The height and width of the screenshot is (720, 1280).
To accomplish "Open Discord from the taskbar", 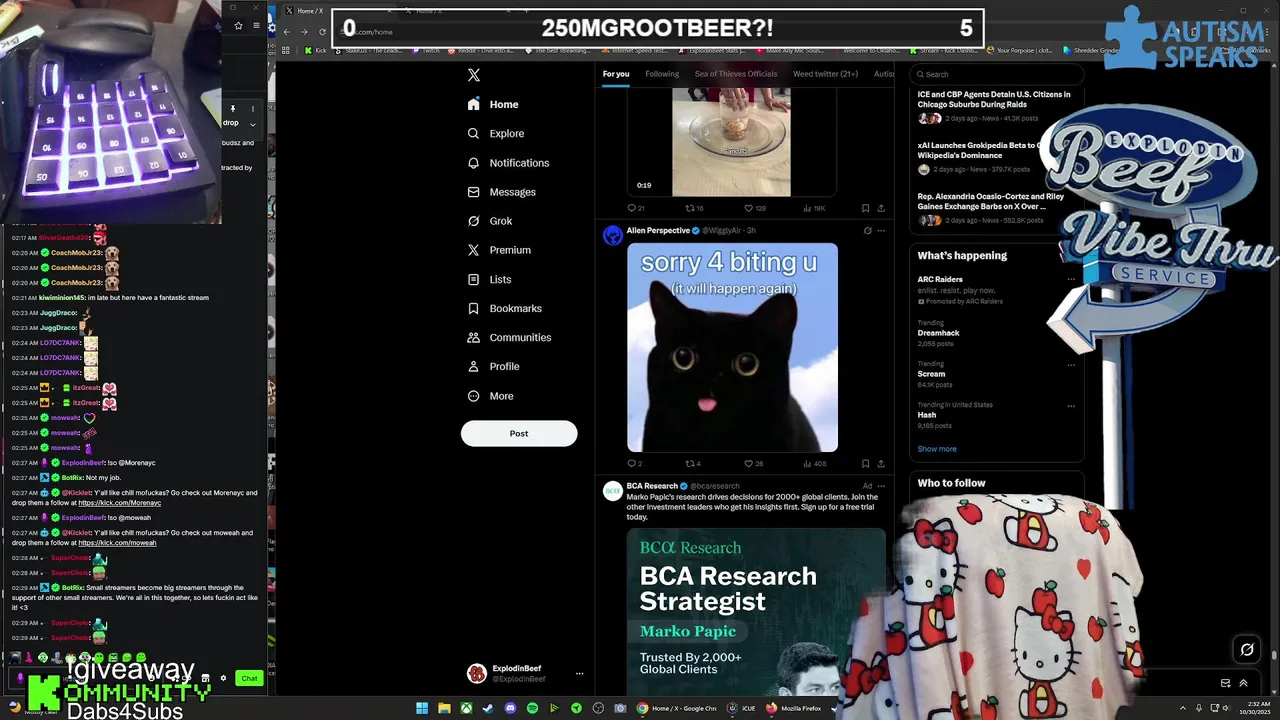I will point(510,708).
